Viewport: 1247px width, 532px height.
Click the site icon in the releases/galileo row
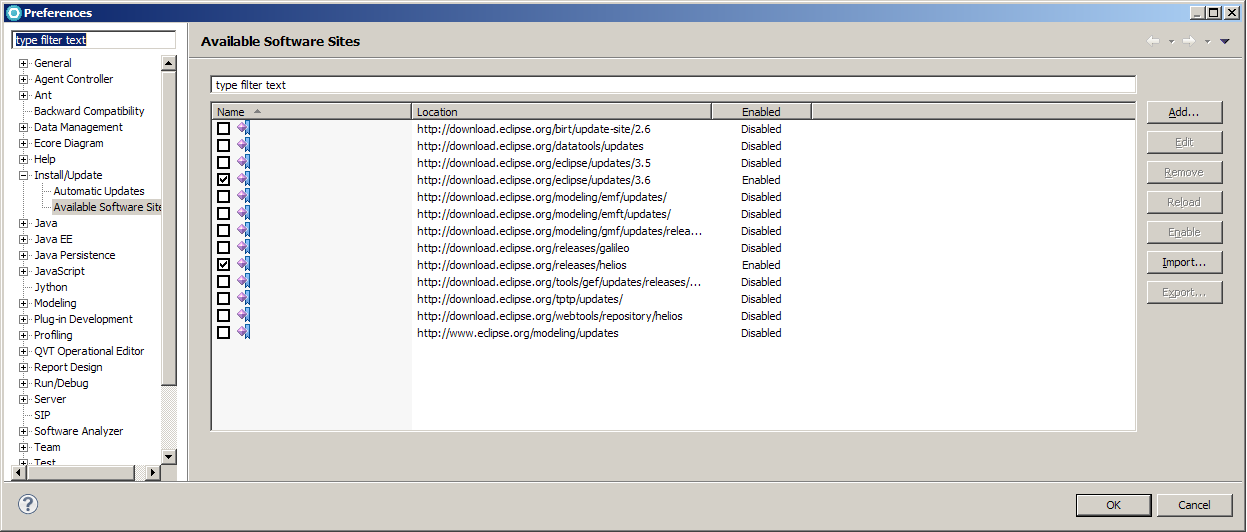tap(243, 247)
